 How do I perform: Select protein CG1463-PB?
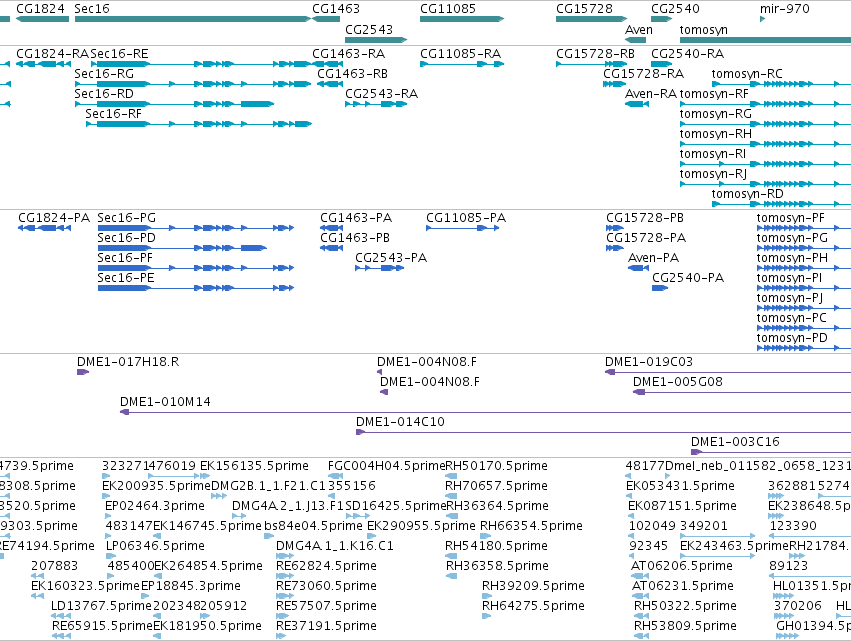[x=355, y=238]
